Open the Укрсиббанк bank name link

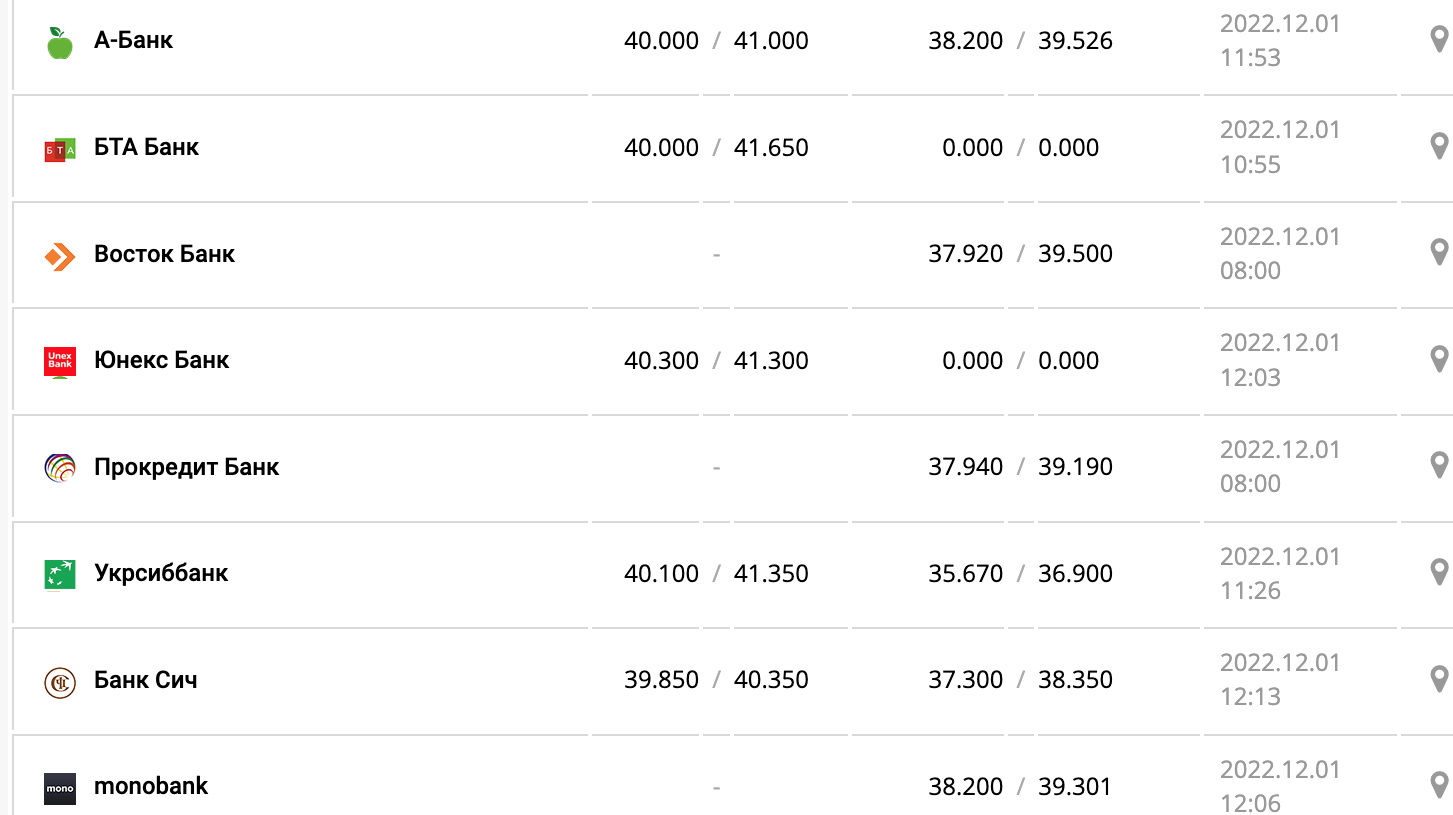point(161,573)
